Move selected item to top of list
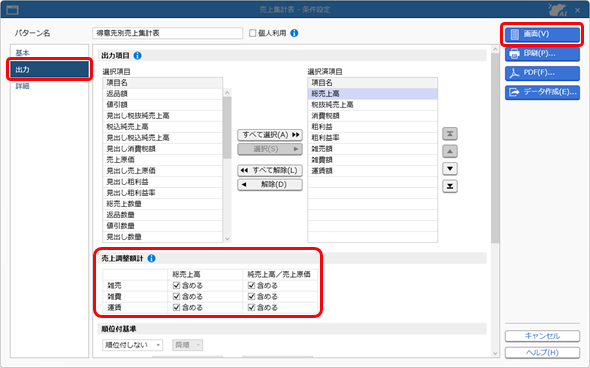590x368 pixels. (450, 134)
